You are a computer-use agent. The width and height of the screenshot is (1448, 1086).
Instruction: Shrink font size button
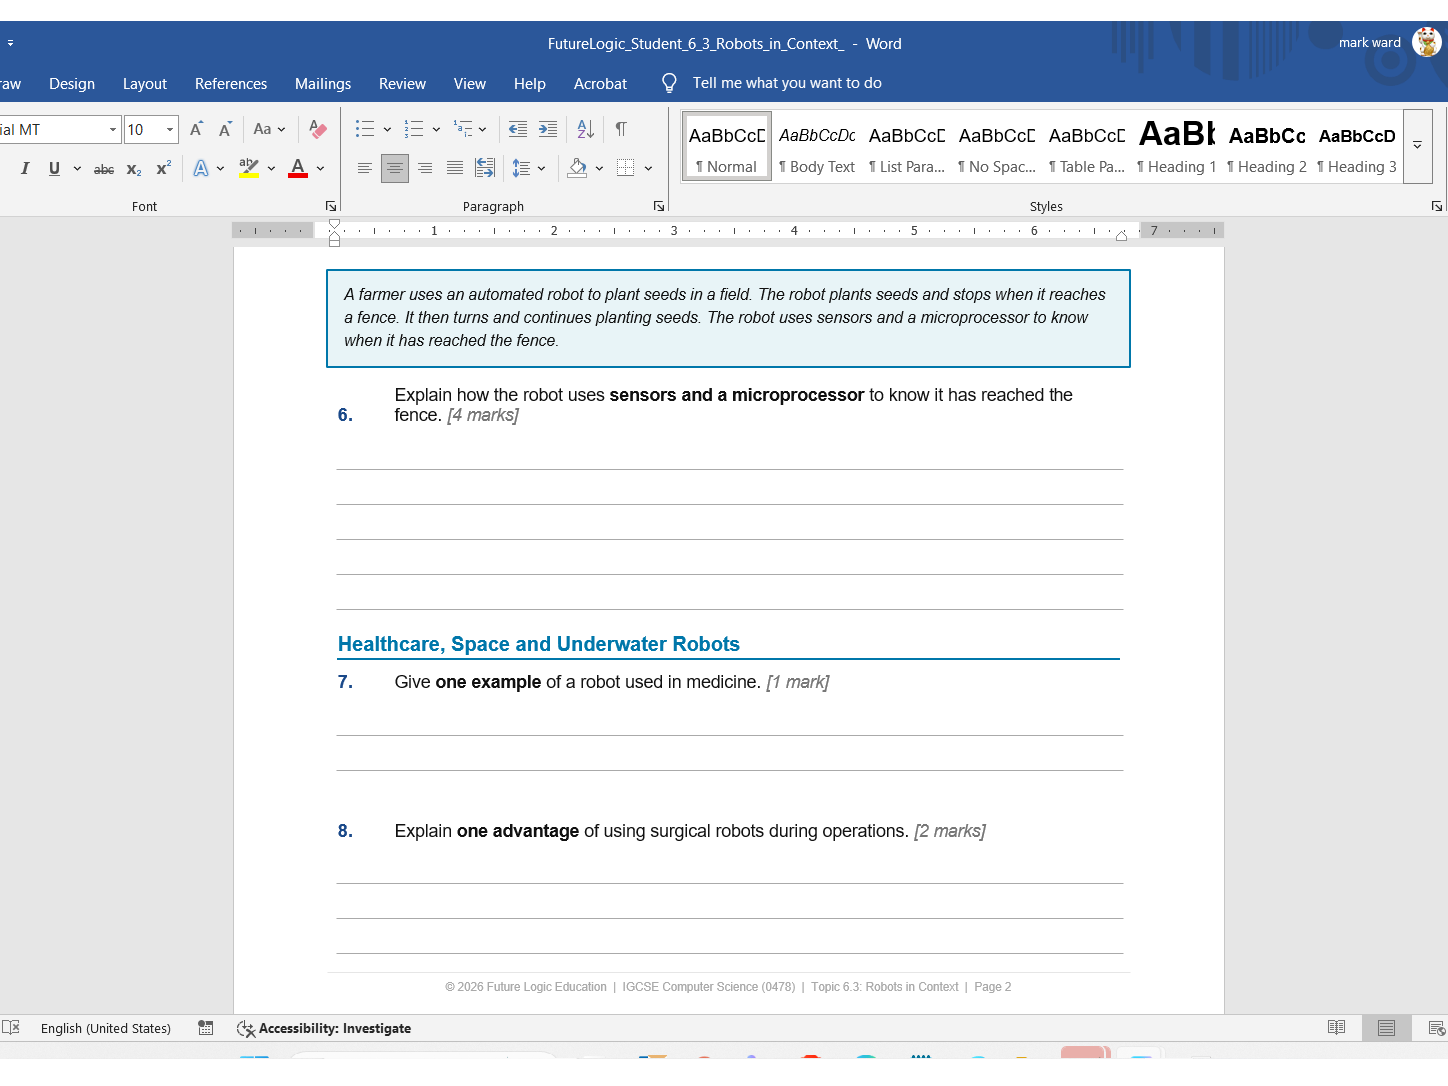(x=225, y=129)
